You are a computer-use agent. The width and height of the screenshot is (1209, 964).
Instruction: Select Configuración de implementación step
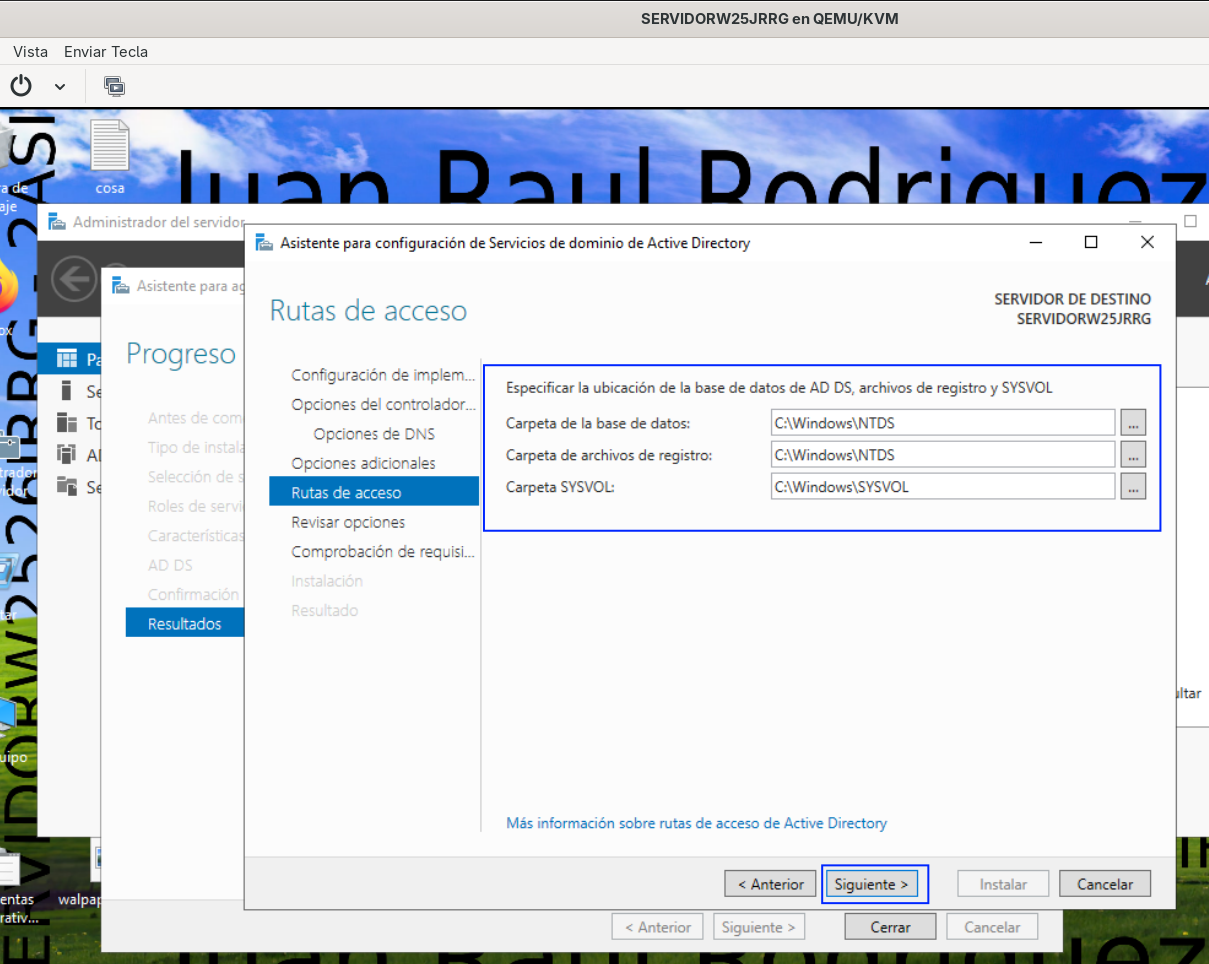[x=383, y=375]
